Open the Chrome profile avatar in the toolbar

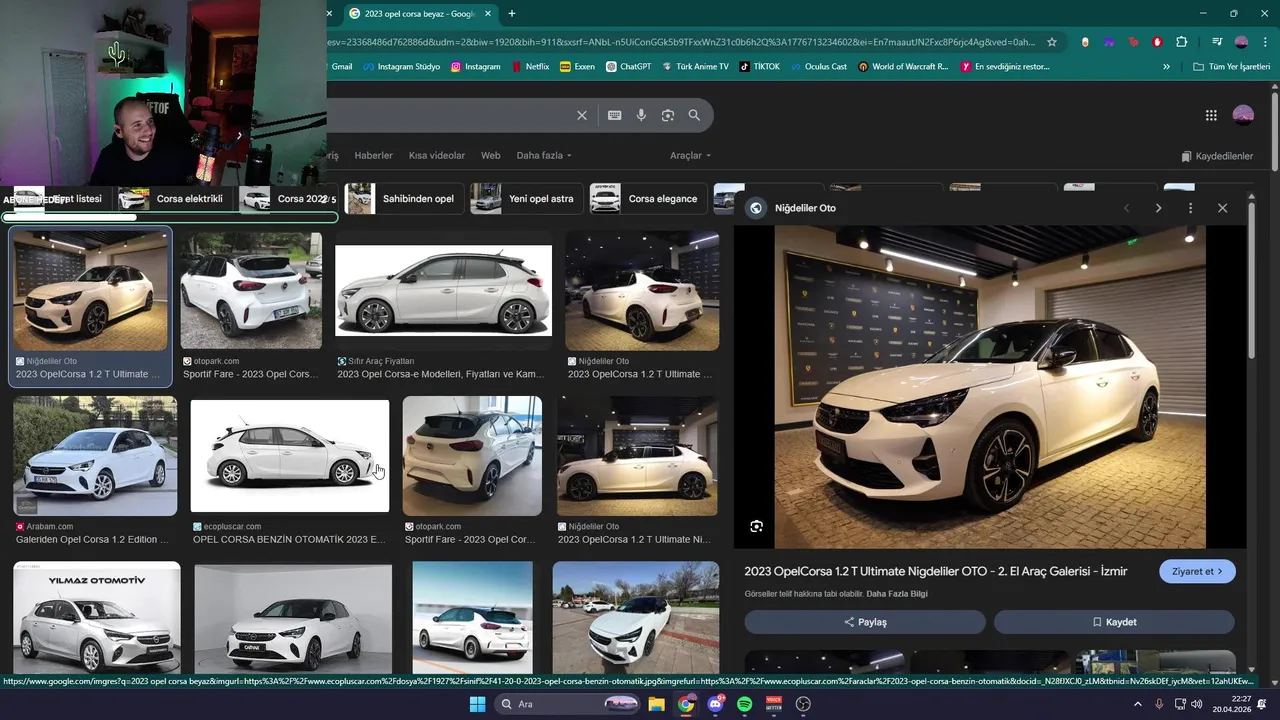click(1241, 42)
